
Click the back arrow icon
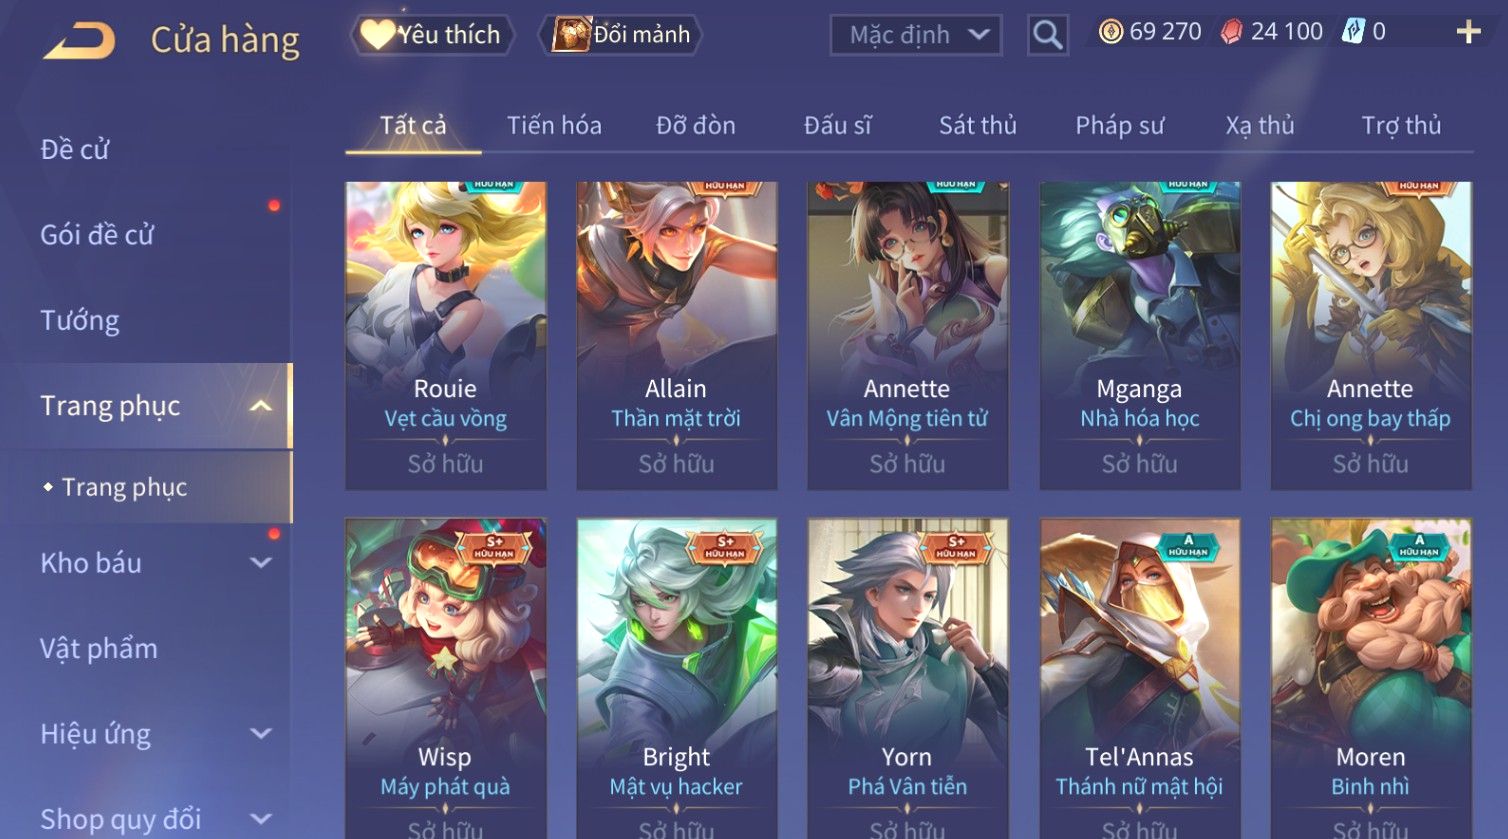click(80, 41)
